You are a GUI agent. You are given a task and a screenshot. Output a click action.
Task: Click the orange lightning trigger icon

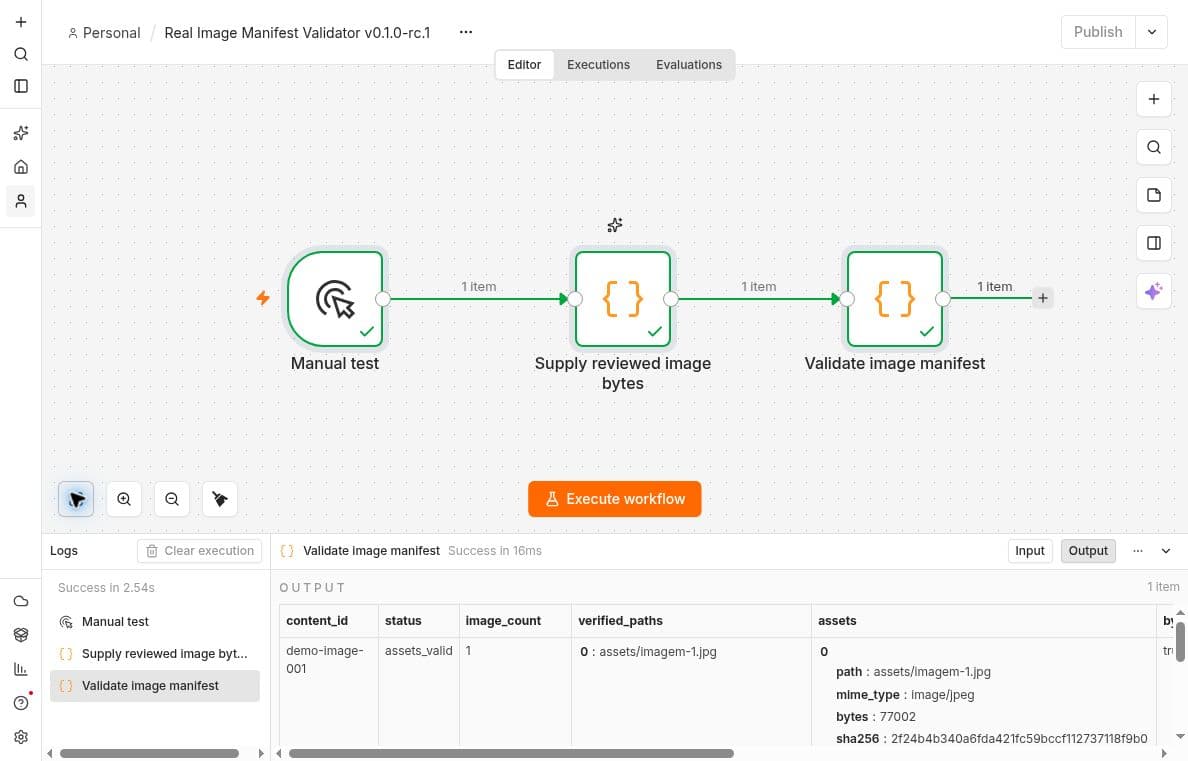coord(263,298)
